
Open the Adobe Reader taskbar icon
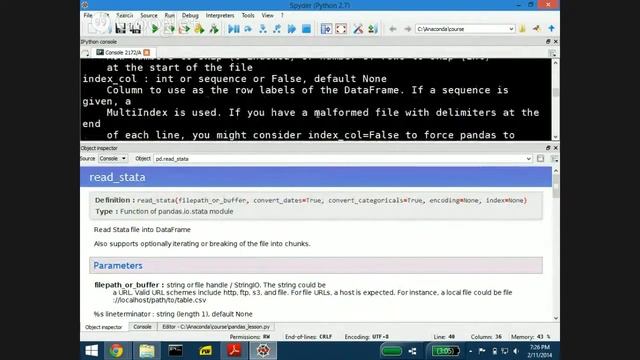click(x=234, y=351)
